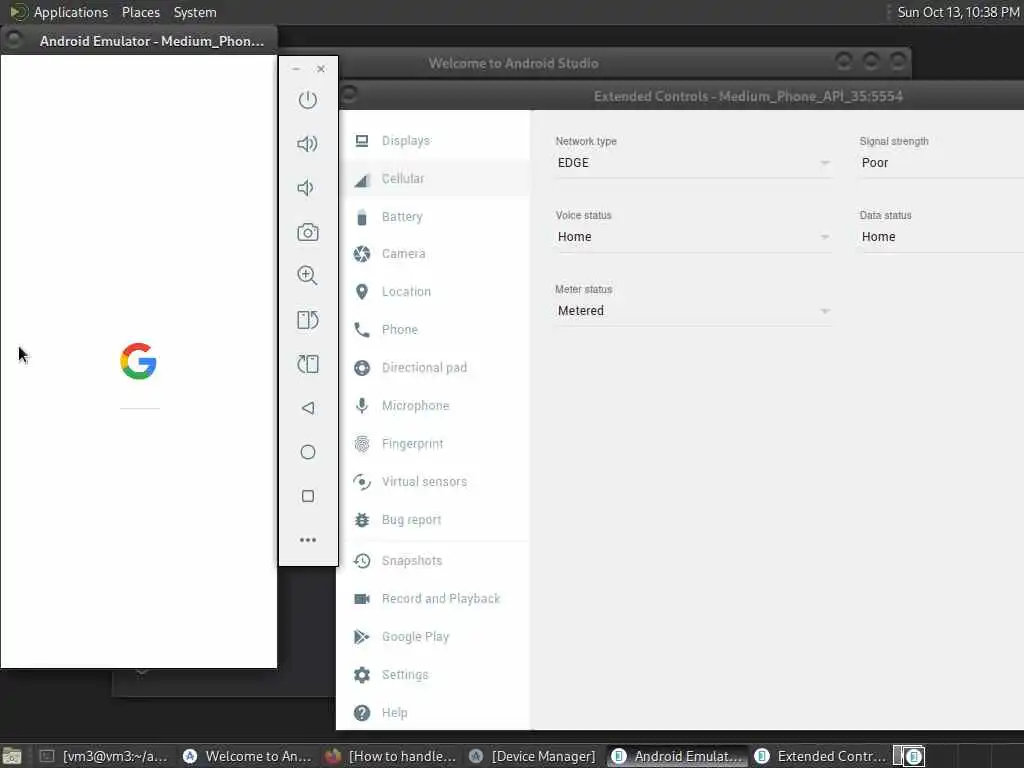Expand the Signal strength Poor dropdown
The height and width of the screenshot is (768, 1024).
coord(941,163)
